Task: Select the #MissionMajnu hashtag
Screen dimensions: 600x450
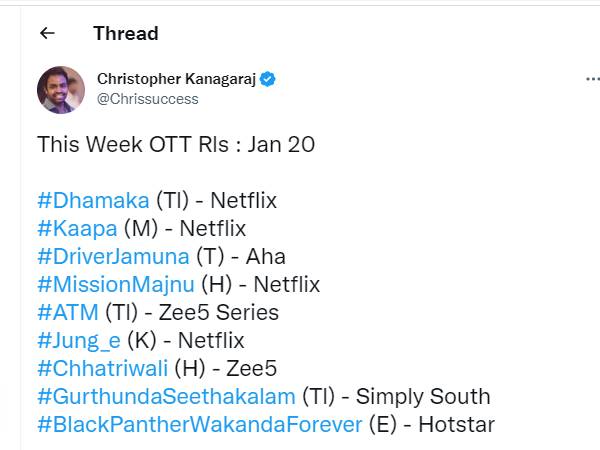Action: [x=116, y=284]
